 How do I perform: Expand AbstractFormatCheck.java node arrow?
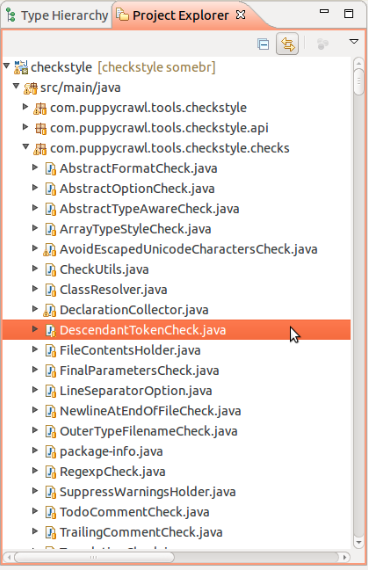tap(35, 168)
